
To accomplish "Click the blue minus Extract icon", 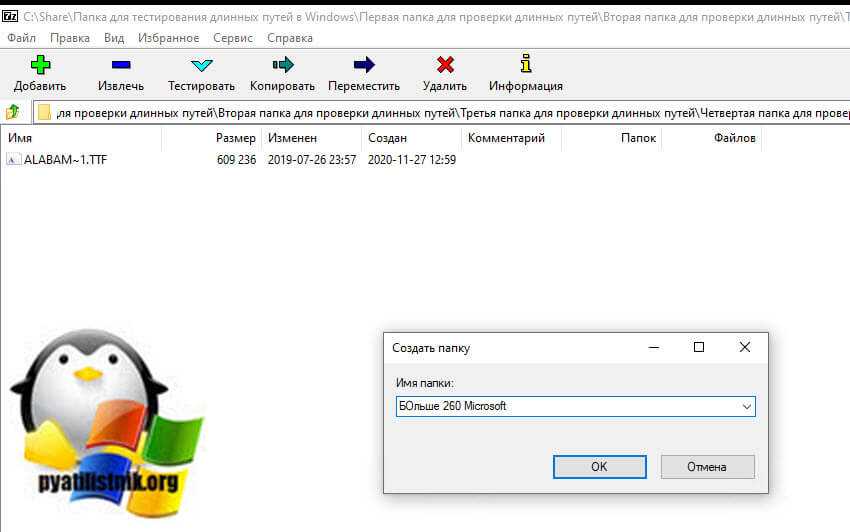I will (x=121, y=65).
